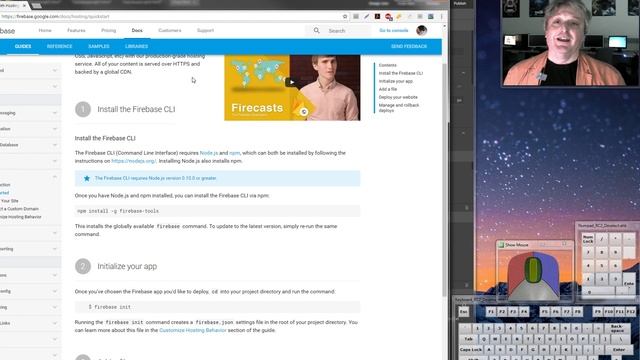This screenshot has width=640, height=360.
Task: Click Go to console link
Action: click(x=394, y=31)
